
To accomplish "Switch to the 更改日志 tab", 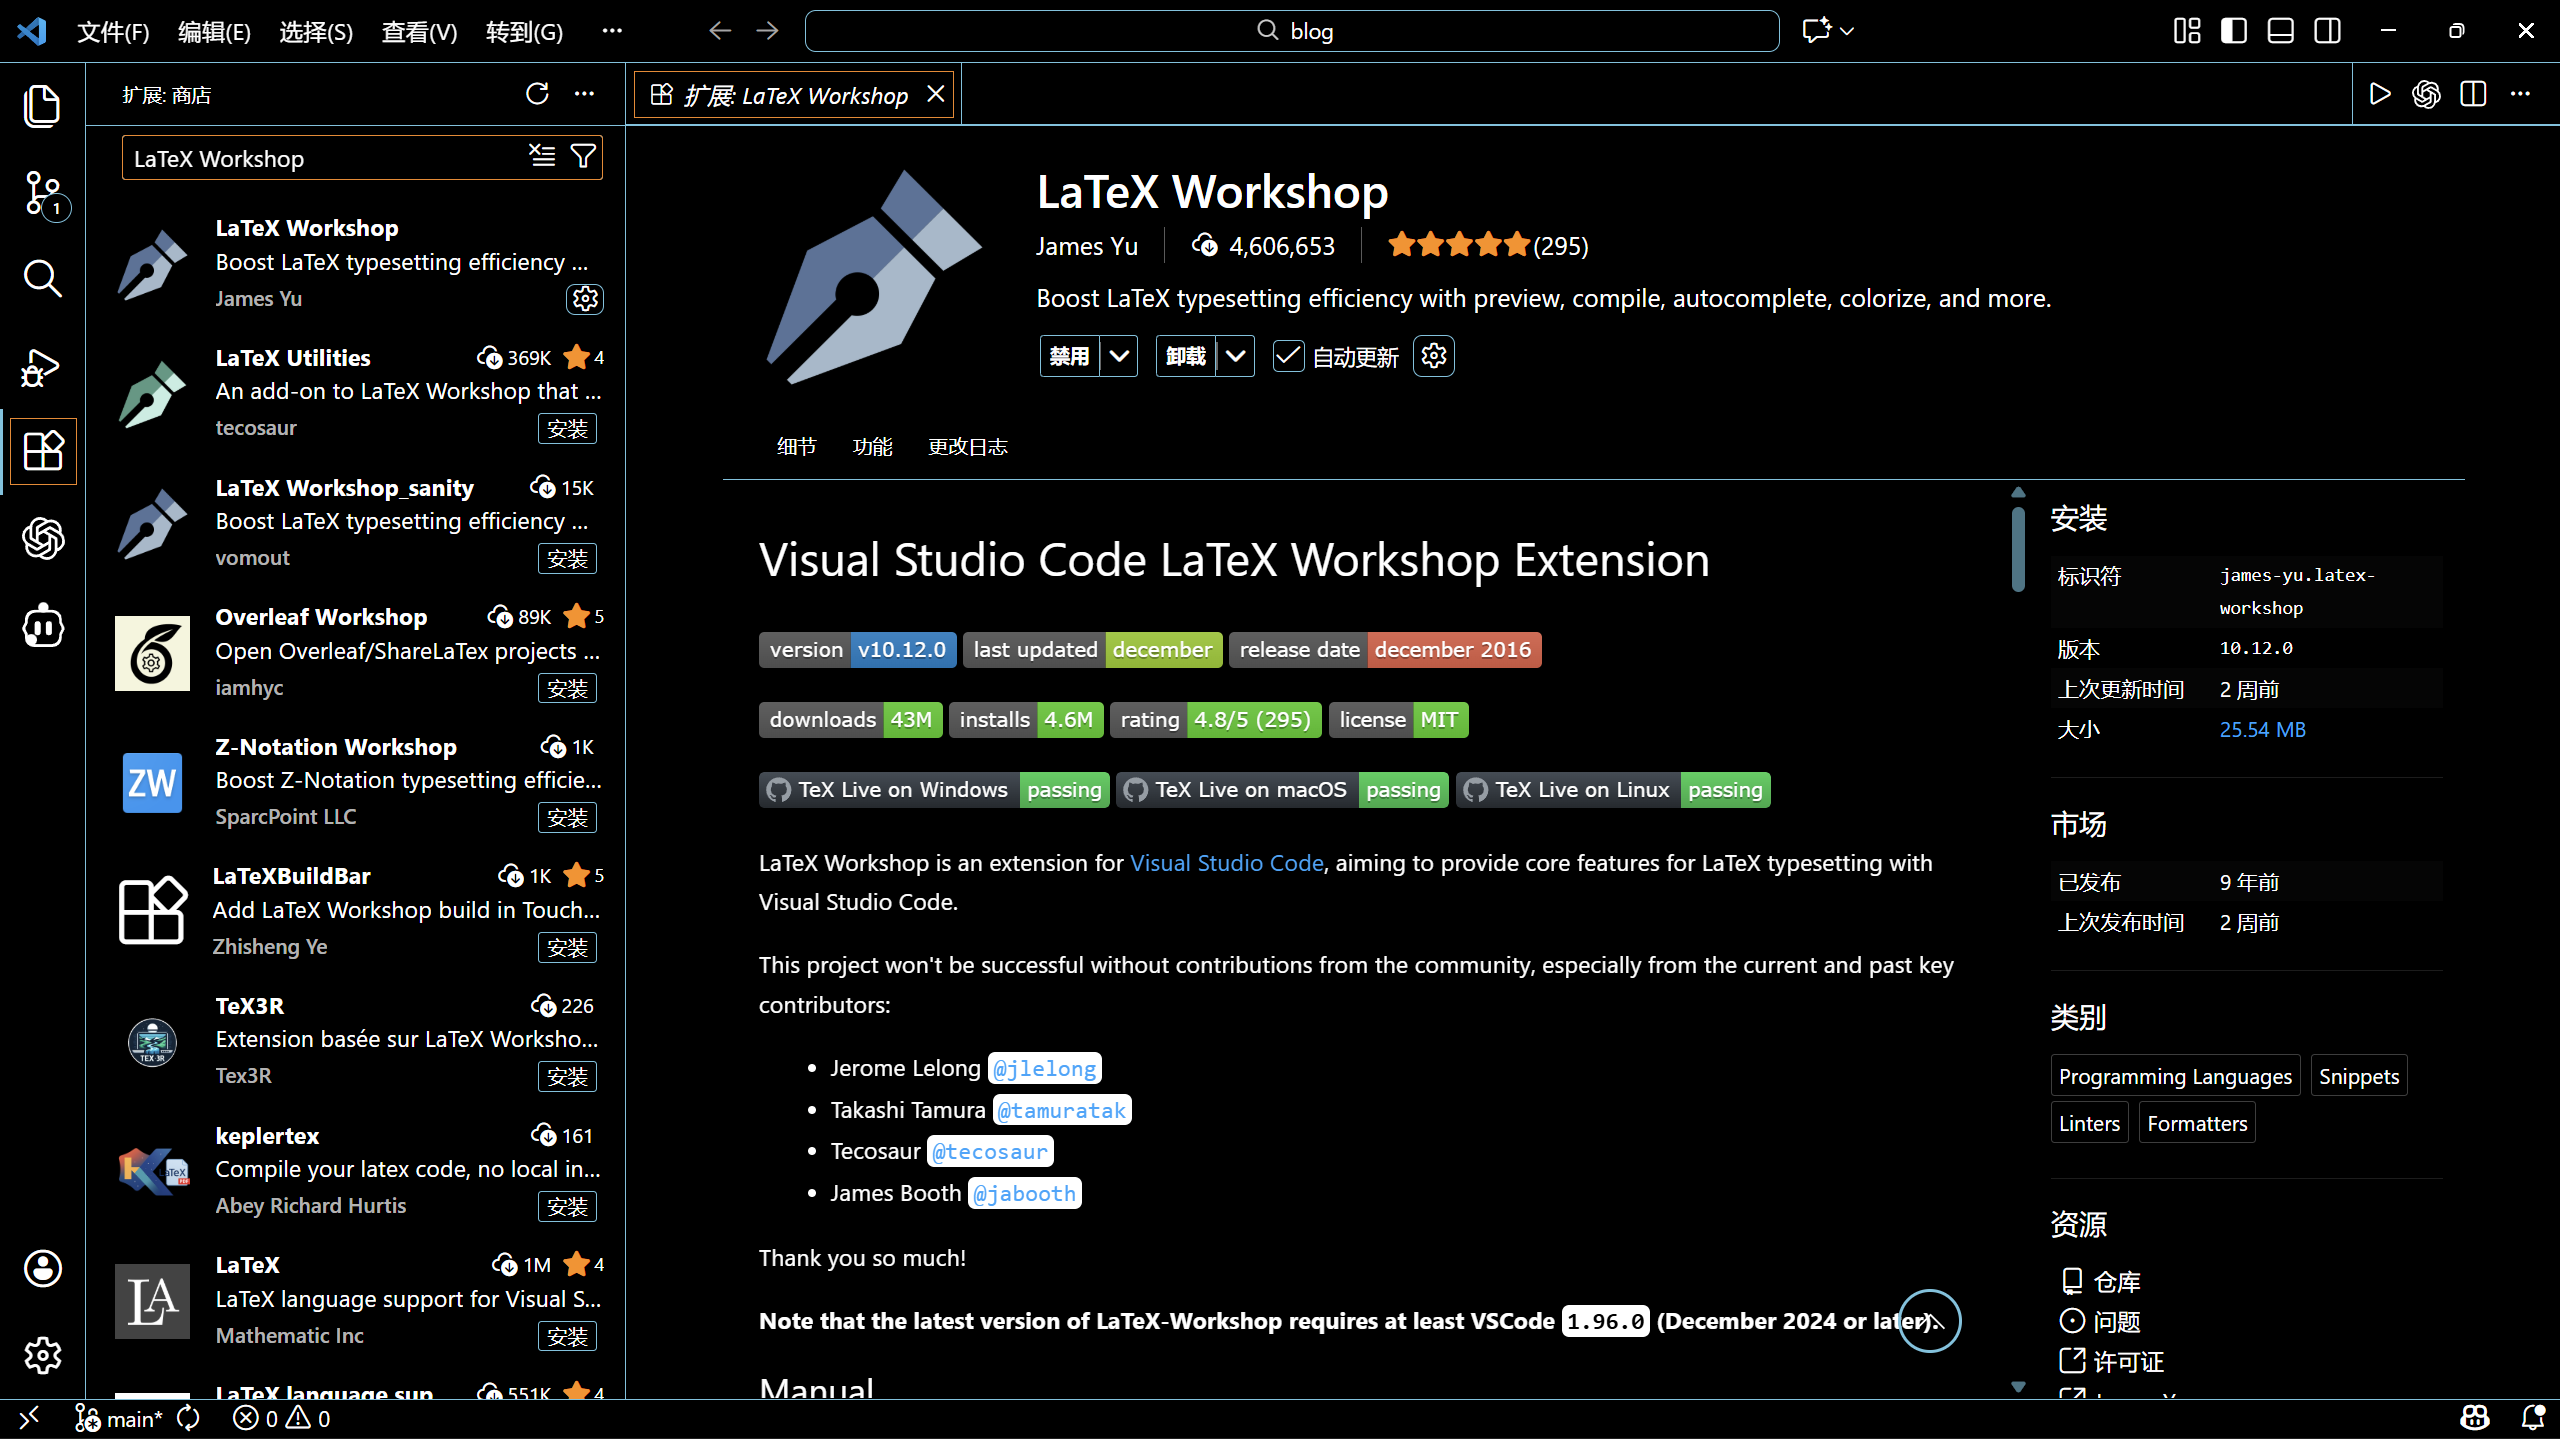I will (967, 446).
